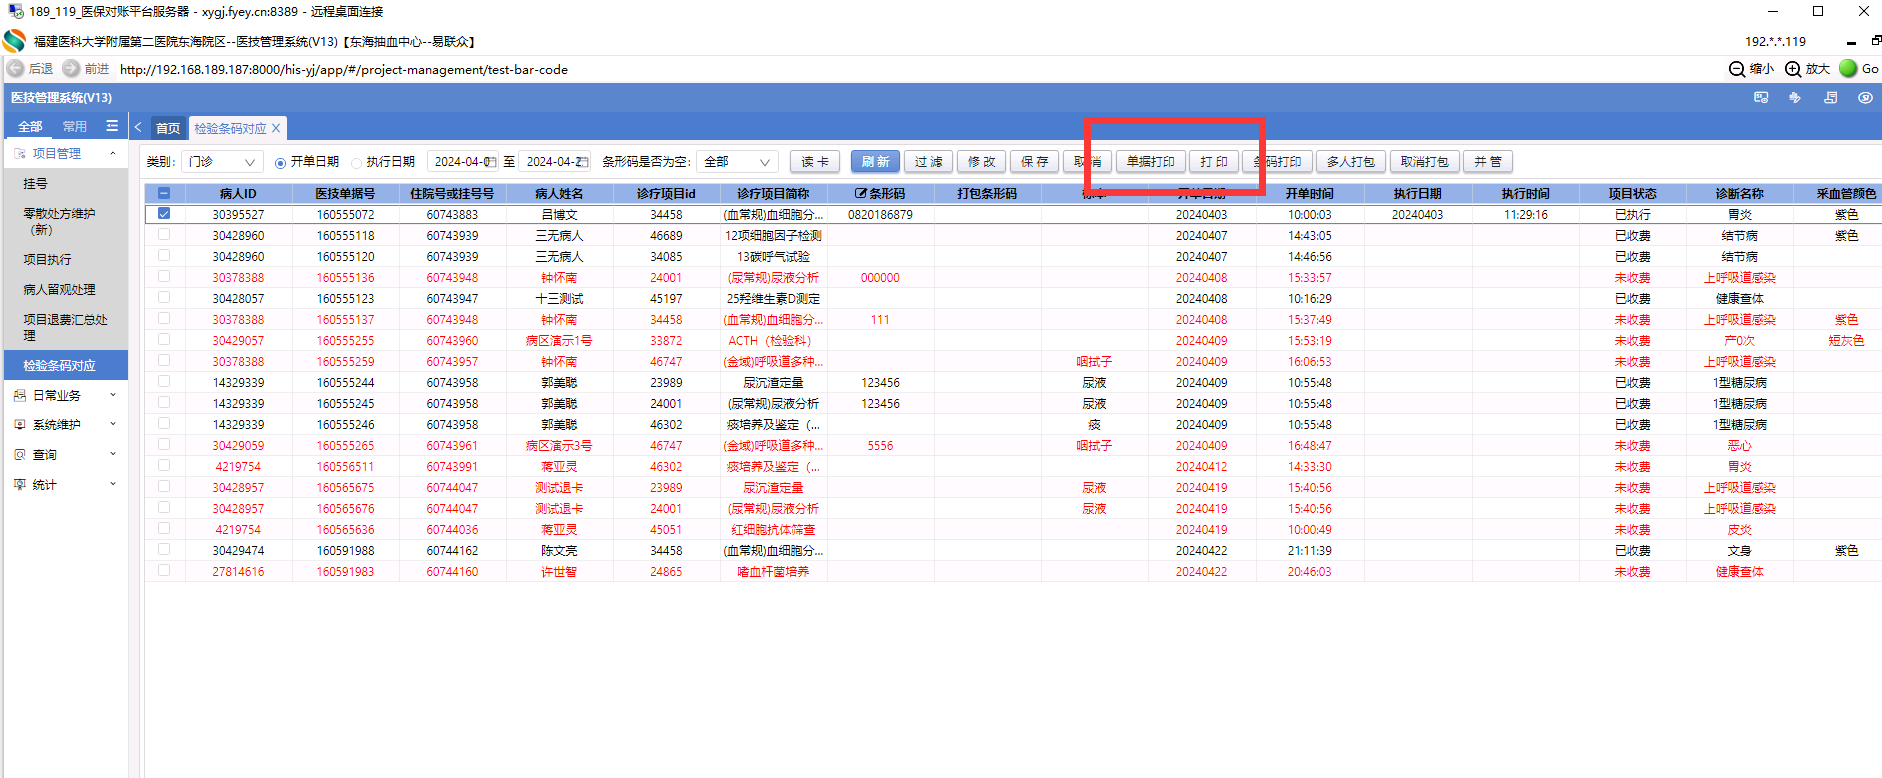Click the 多人打包 button
Image resolution: width=1882 pixels, height=778 pixels.
point(1351,162)
